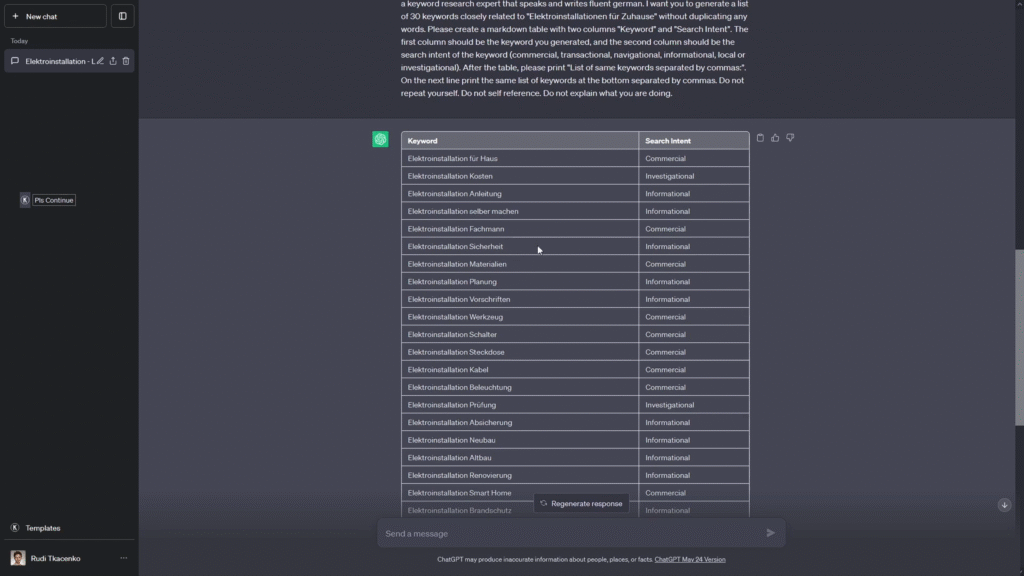1024x576 pixels.
Task: Give the response a thumbs down
Action: click(790, 138)
